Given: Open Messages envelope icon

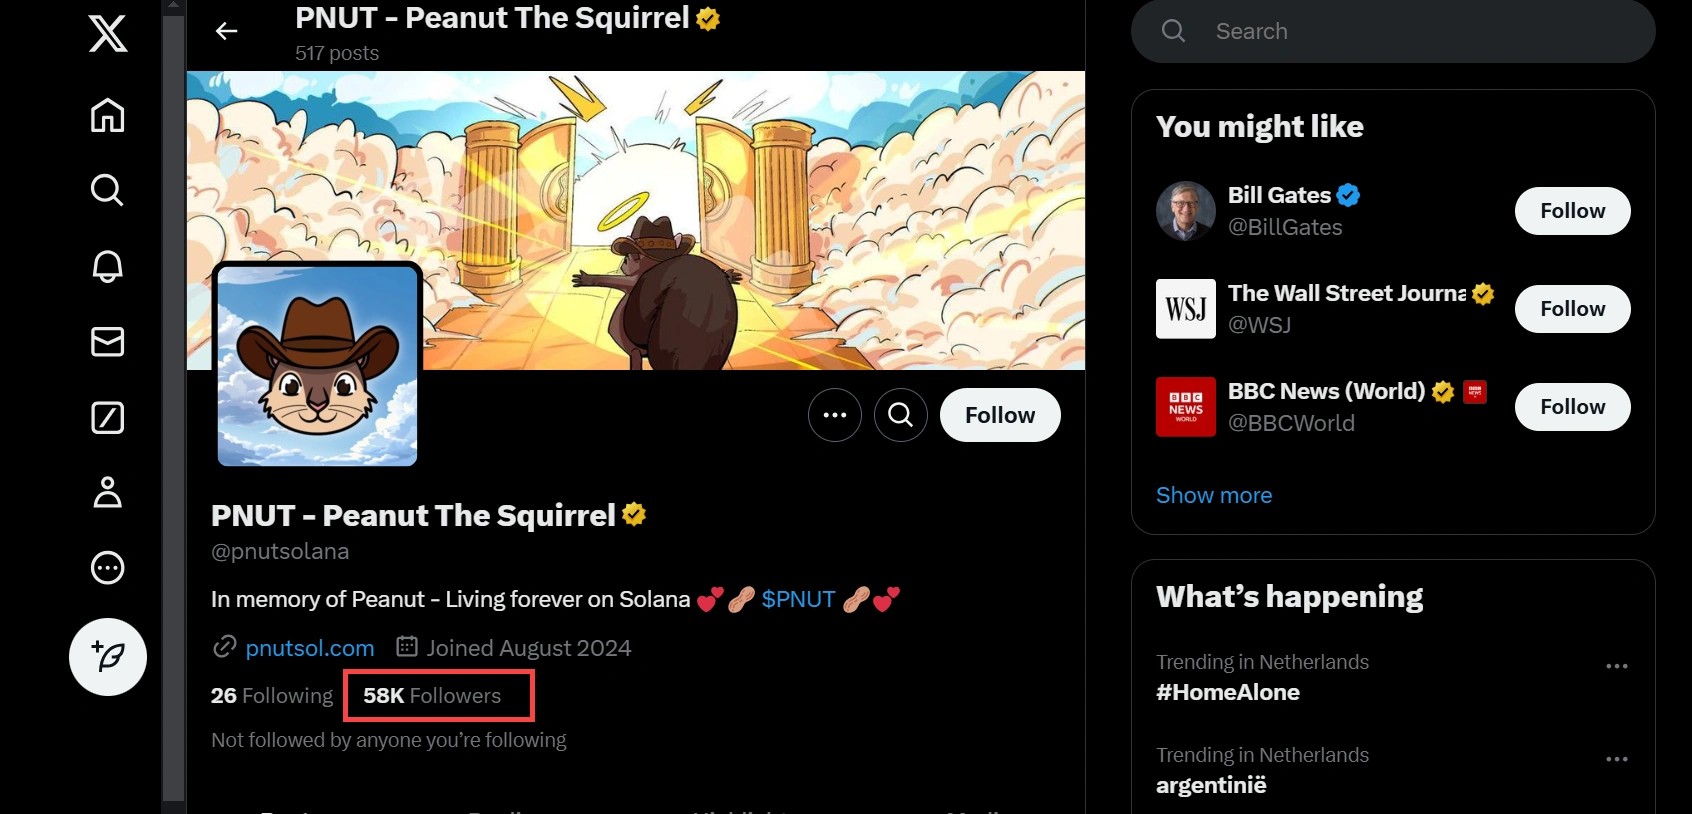Looking at the screenshot, I should pyautogui.click(x=108, y=342).
